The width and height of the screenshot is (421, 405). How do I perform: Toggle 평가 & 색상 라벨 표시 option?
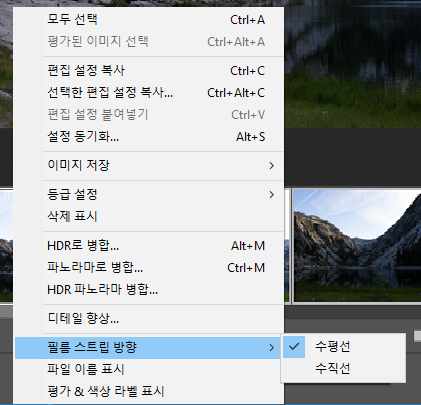pos(148,391)
